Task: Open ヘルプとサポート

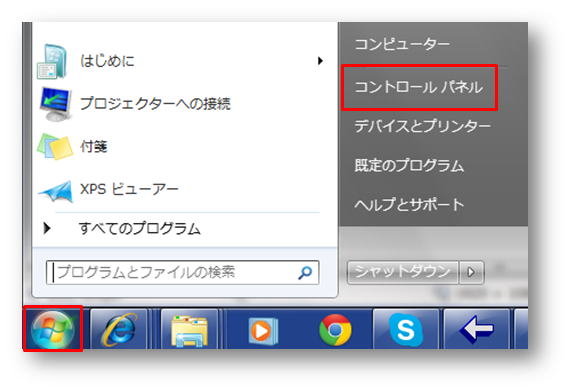Action: (x=409, y=205)
